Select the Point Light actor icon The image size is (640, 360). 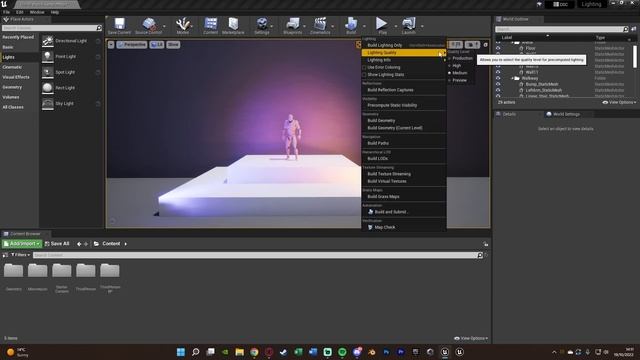tap(48, 56)
